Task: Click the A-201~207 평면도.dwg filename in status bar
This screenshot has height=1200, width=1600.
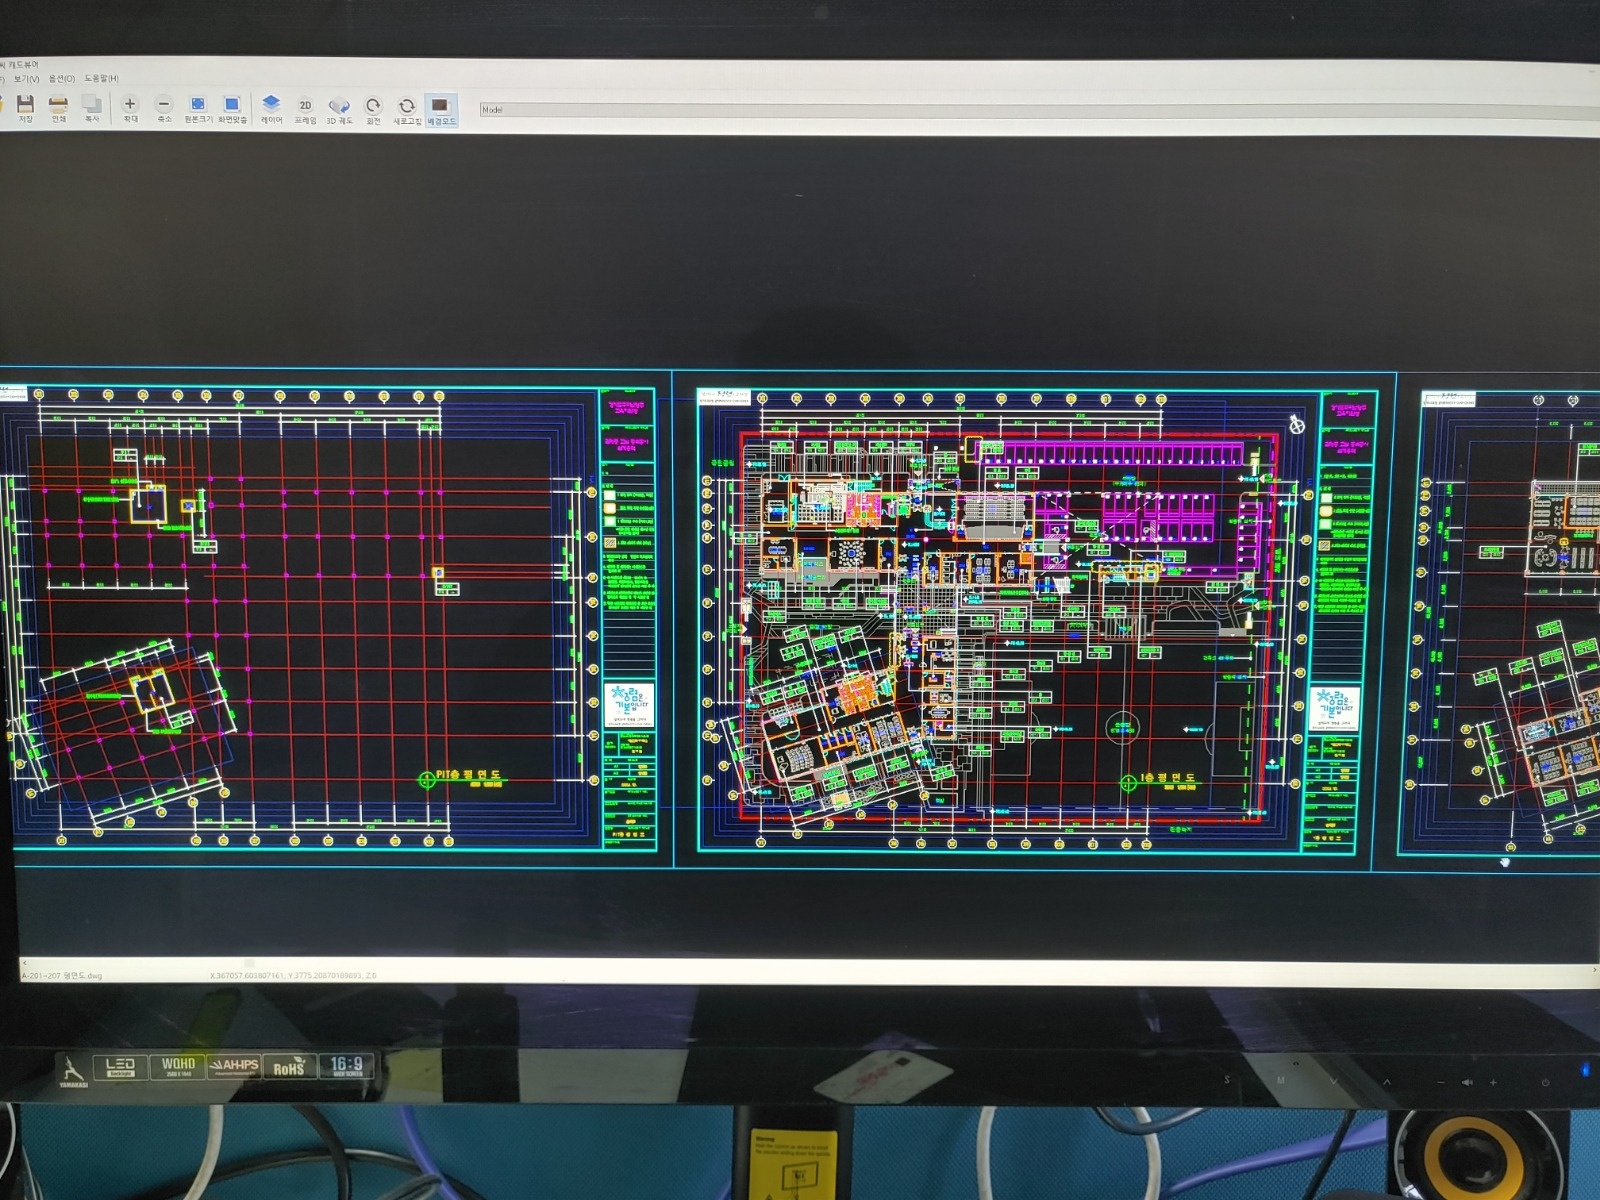Action: 62,975
